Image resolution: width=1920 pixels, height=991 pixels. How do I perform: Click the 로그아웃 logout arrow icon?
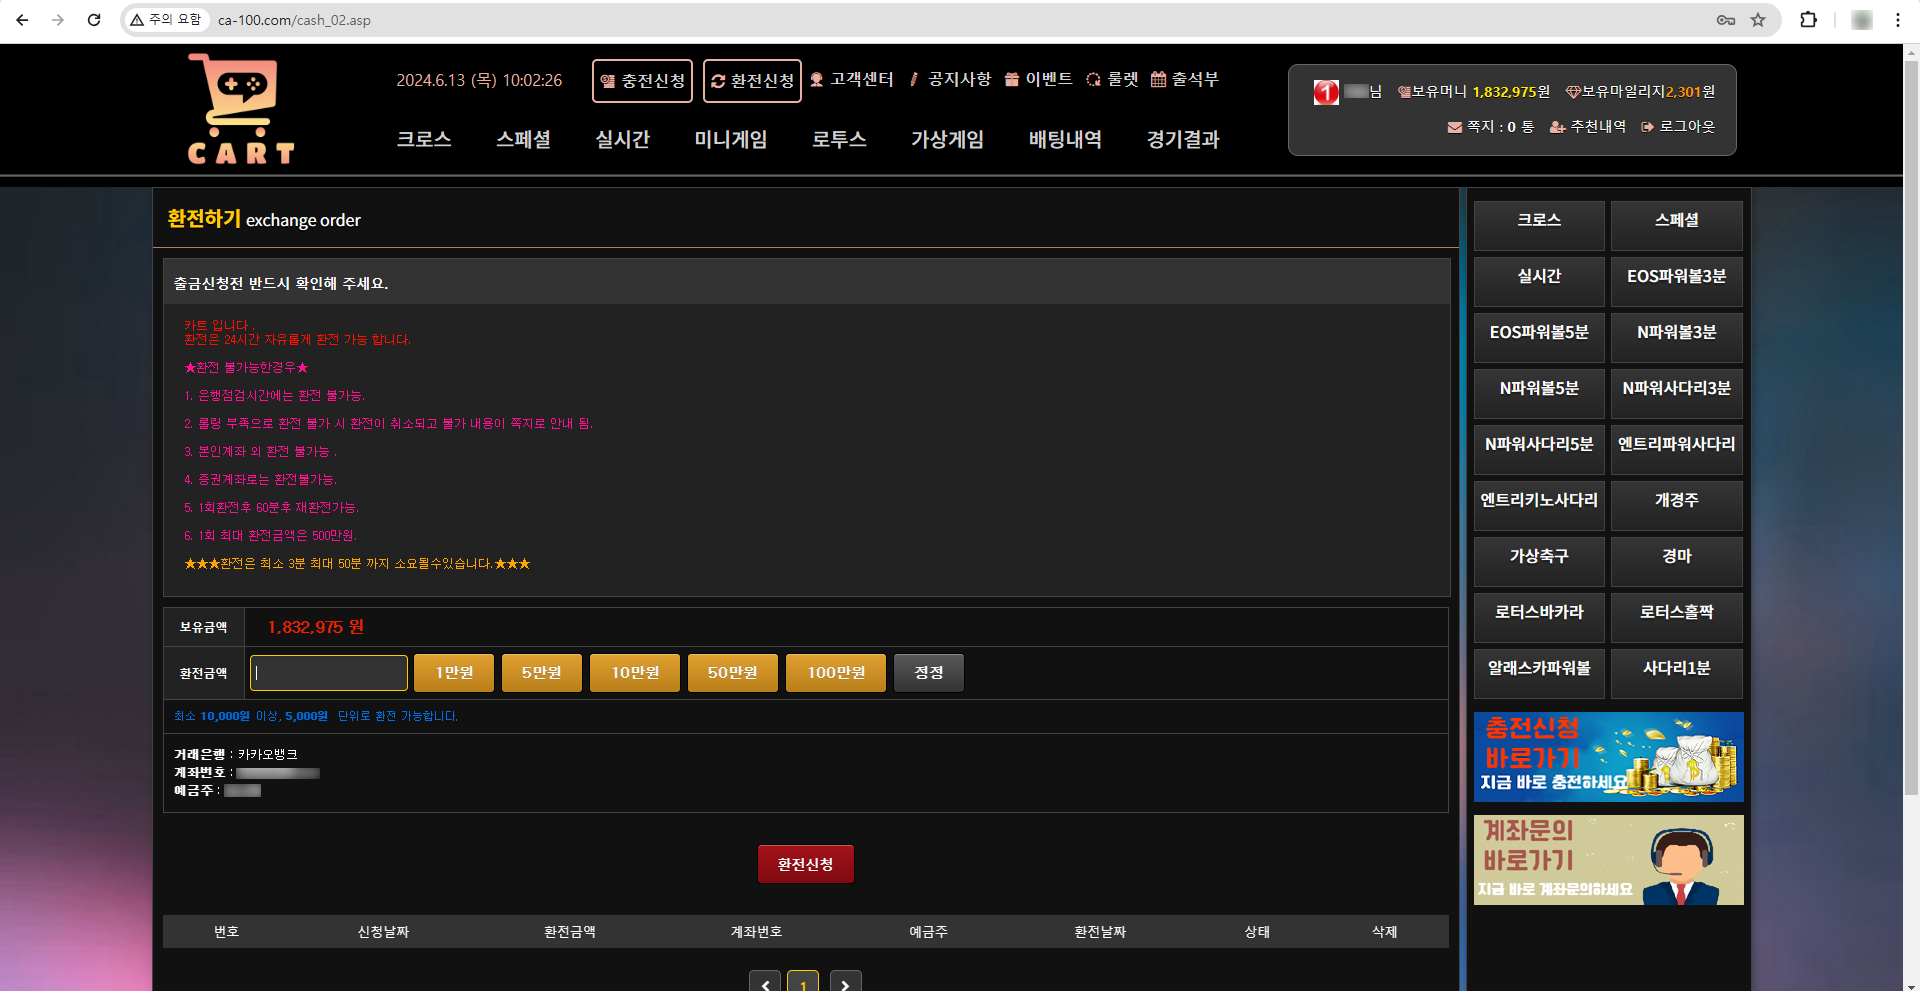[x=1647, y=127]
